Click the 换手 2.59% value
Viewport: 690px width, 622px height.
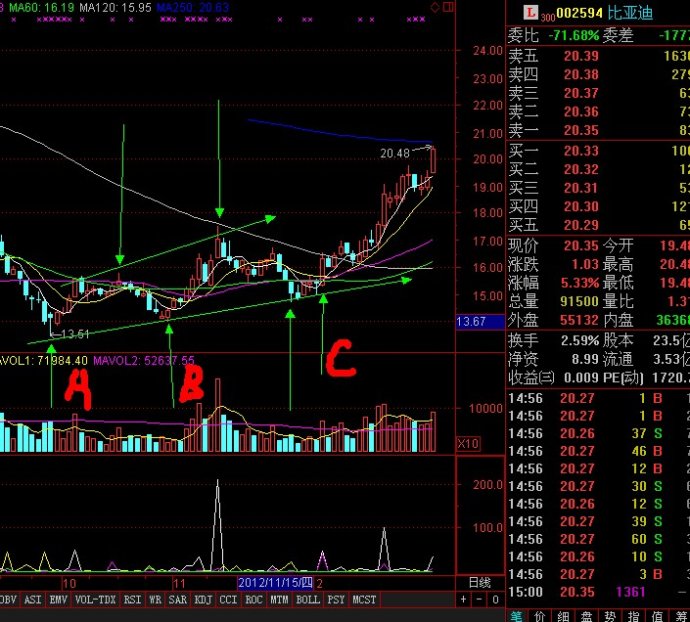pos(580,340)
